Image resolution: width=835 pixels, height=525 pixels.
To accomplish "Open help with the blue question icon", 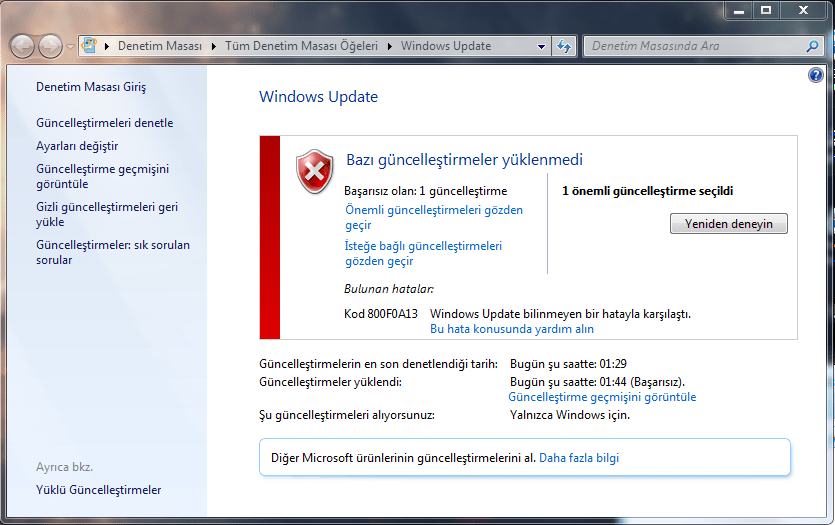I will (x=815, y=75).
